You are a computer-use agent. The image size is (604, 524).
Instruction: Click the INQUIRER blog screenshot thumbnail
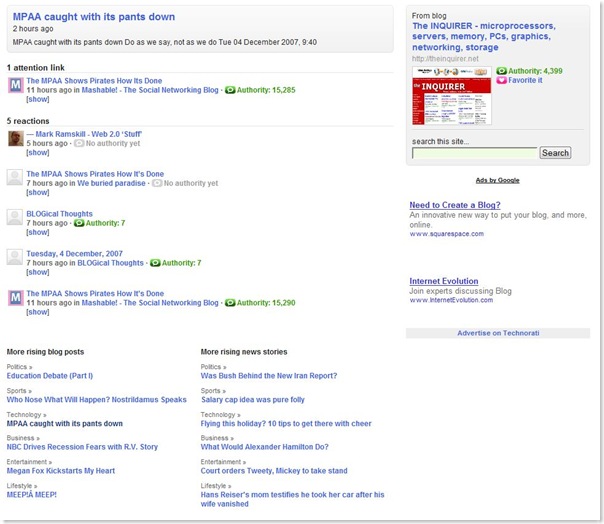(451, 96)
